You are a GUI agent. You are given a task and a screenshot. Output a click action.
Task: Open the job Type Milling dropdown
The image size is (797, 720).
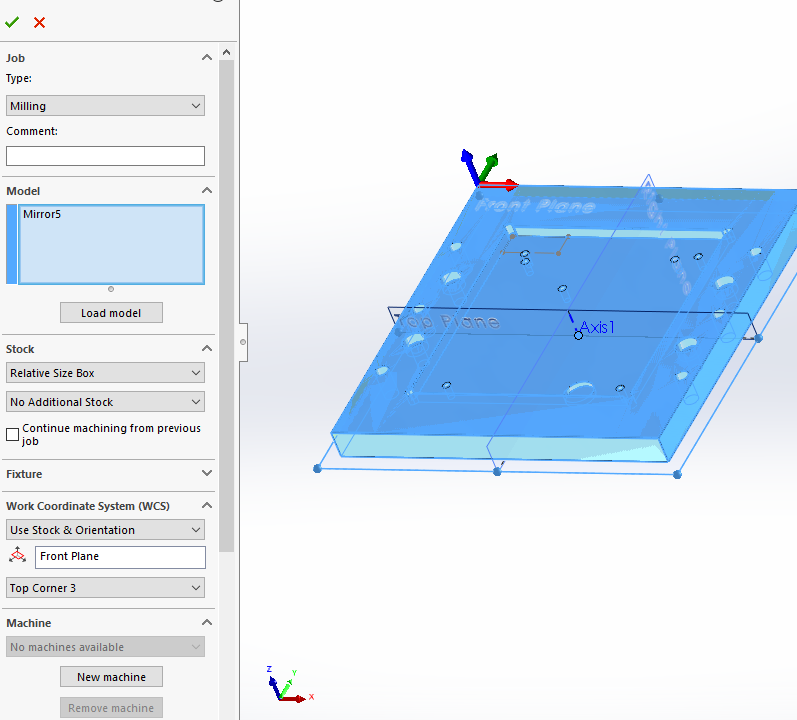coord(105,106)
